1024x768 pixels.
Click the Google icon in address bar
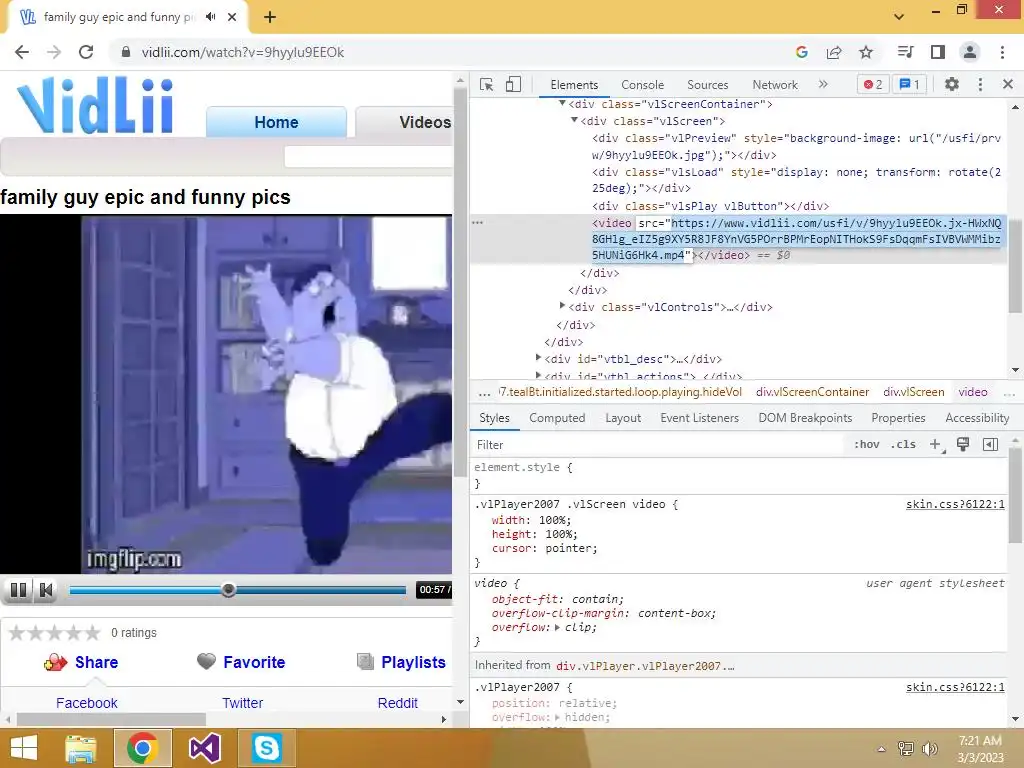click(802, 52)
